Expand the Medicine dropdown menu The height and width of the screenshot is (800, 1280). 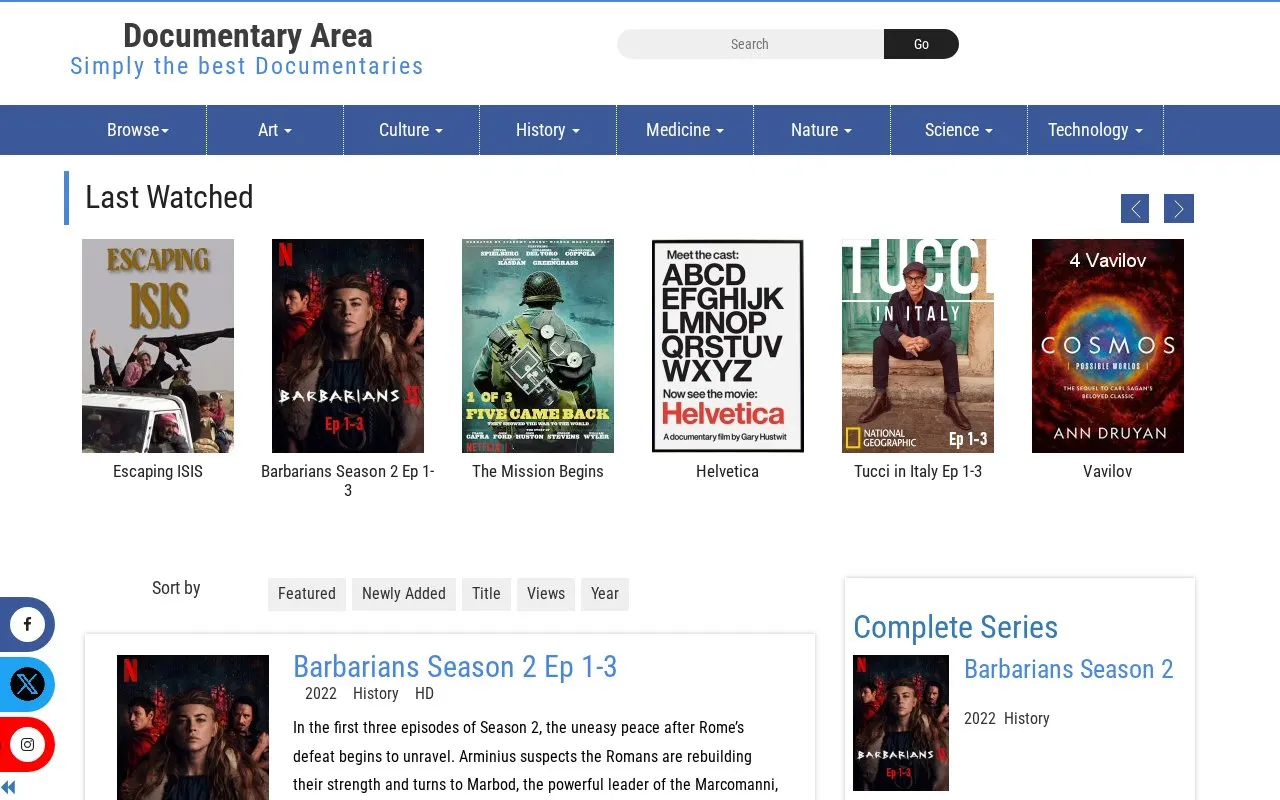click(685, 130)
